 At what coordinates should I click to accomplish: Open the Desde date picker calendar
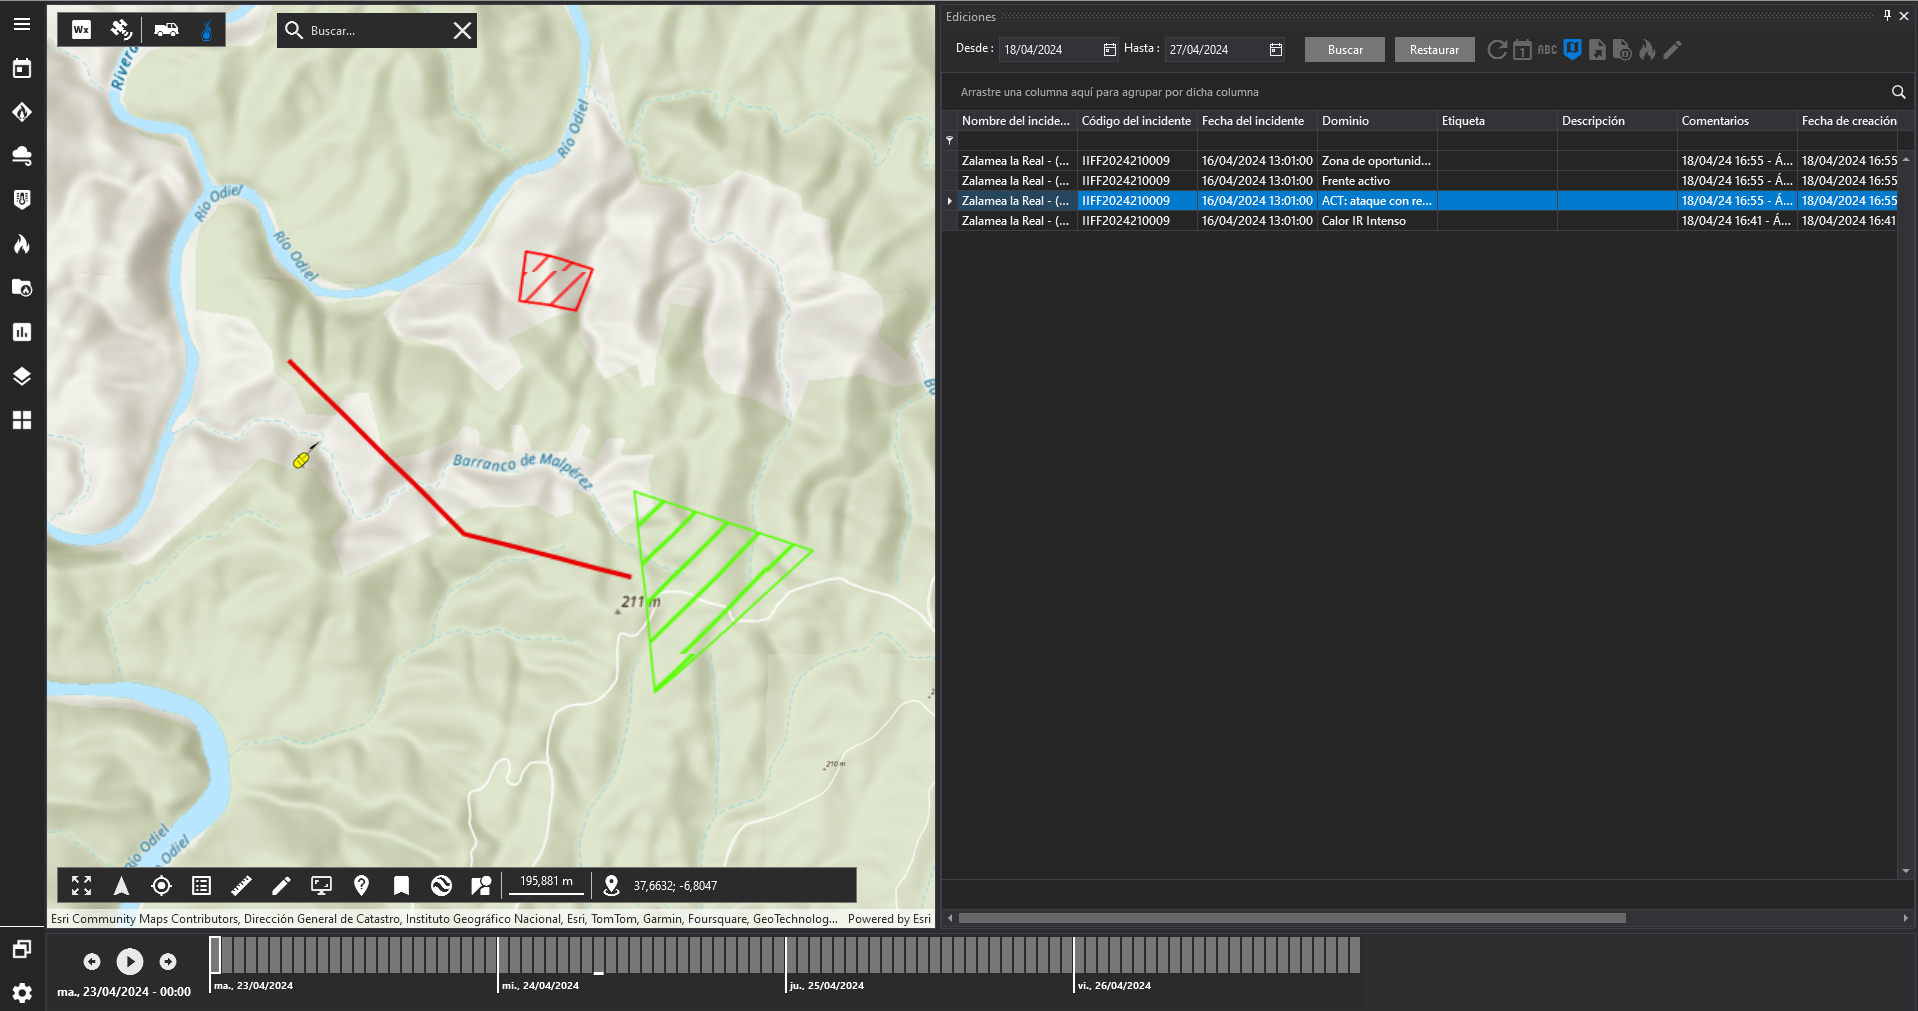(x=1109, y=50)
